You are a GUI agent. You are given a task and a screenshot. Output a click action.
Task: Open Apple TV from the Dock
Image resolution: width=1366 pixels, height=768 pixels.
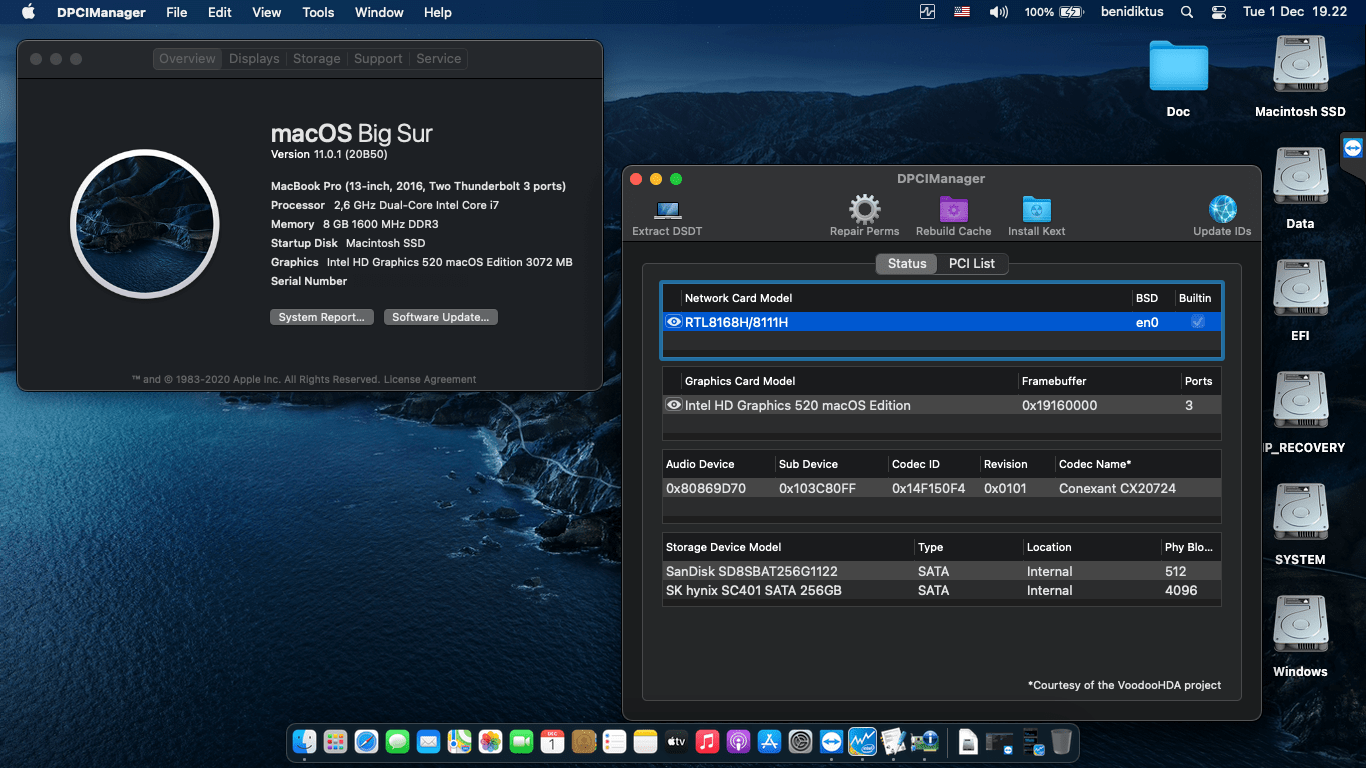click(676, 741)
